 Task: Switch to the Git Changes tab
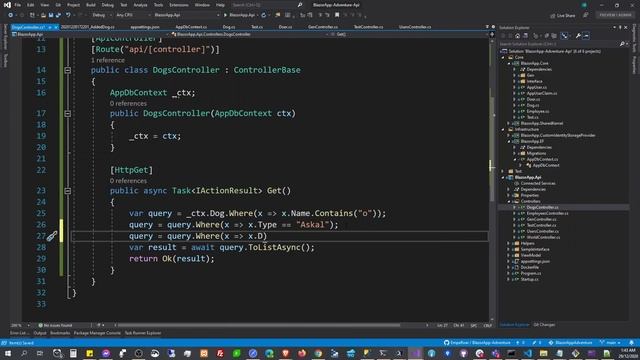point(544,325)
